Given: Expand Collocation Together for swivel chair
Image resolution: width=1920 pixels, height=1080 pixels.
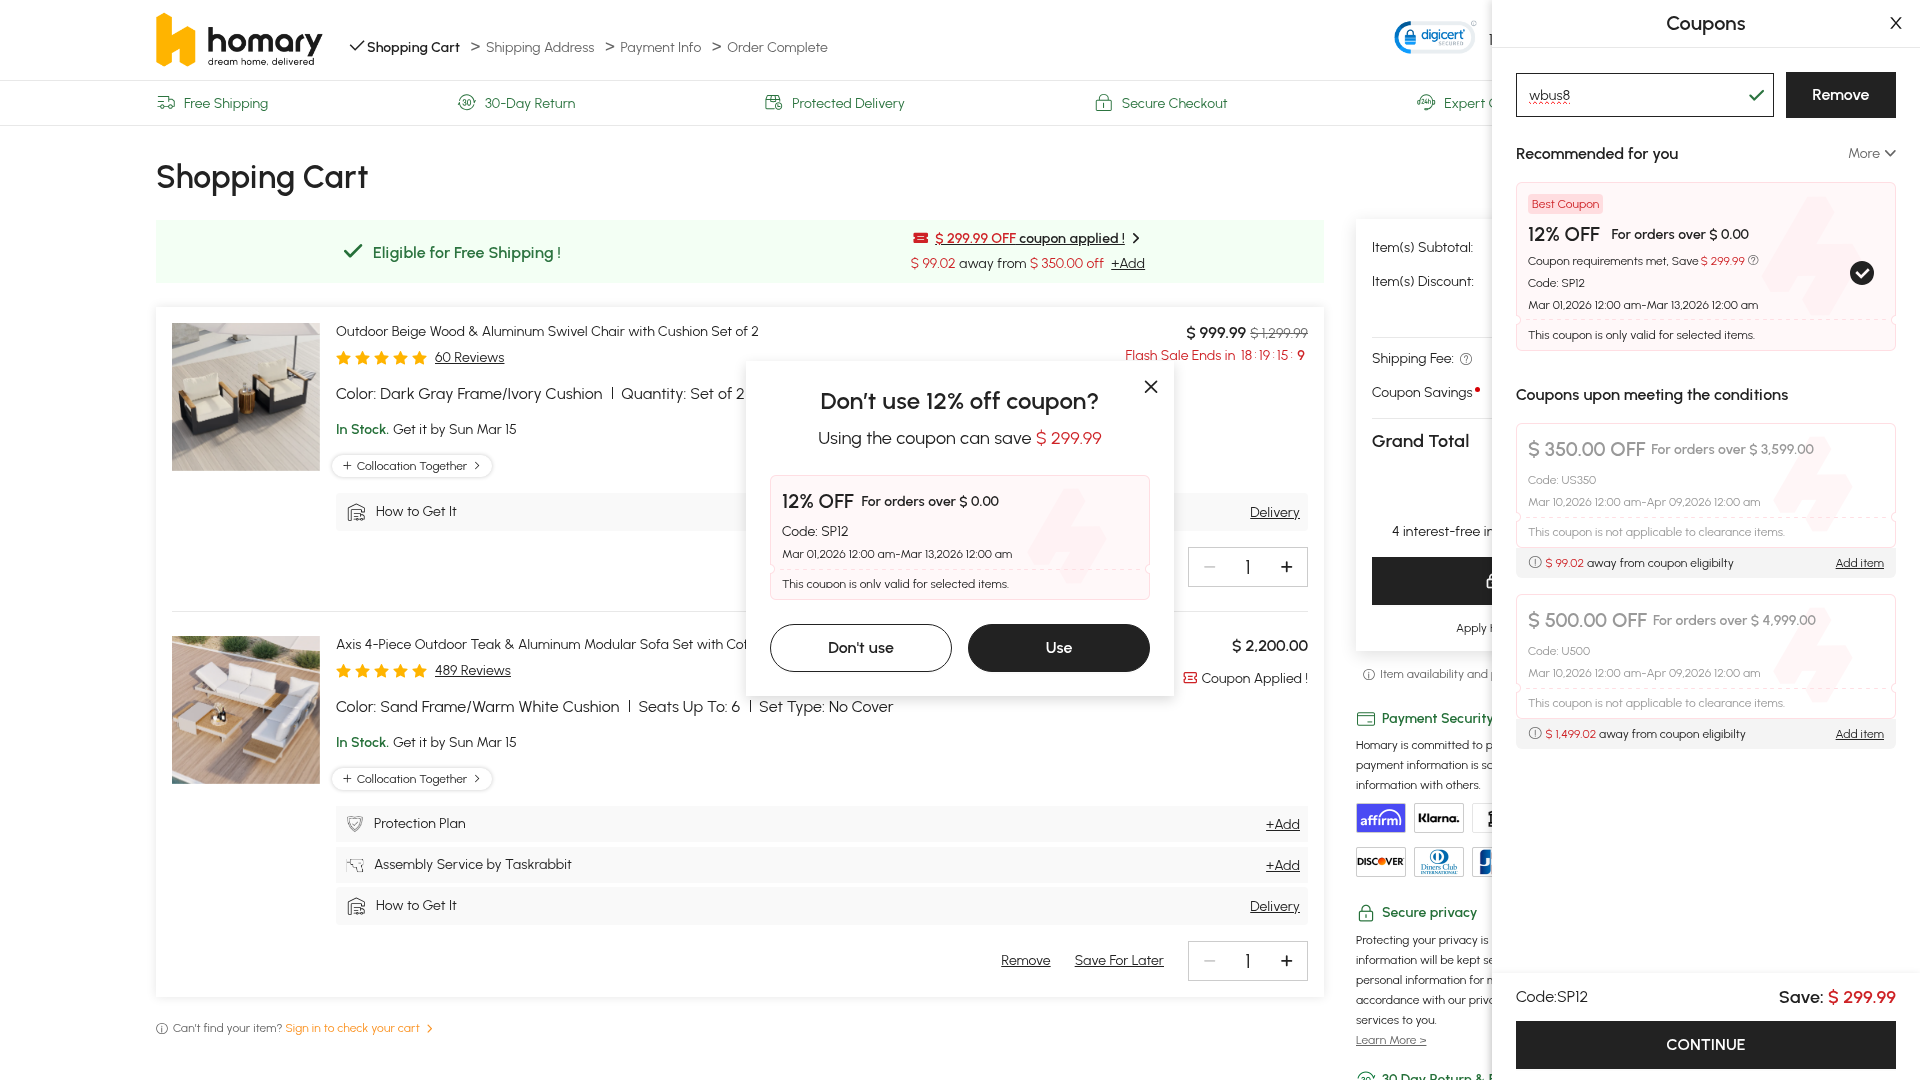Looking at the screenshot, I should pyautogui.click(x=411, y=466).
